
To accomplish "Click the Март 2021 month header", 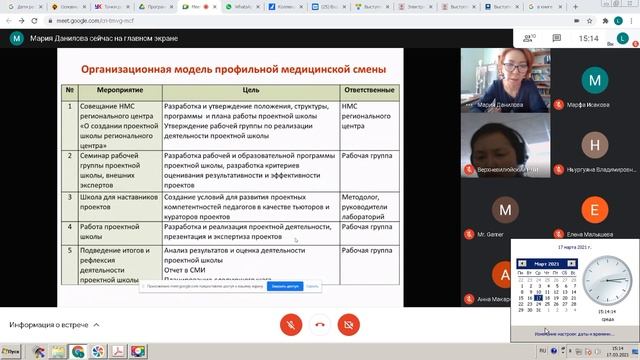I will point(547,264).
